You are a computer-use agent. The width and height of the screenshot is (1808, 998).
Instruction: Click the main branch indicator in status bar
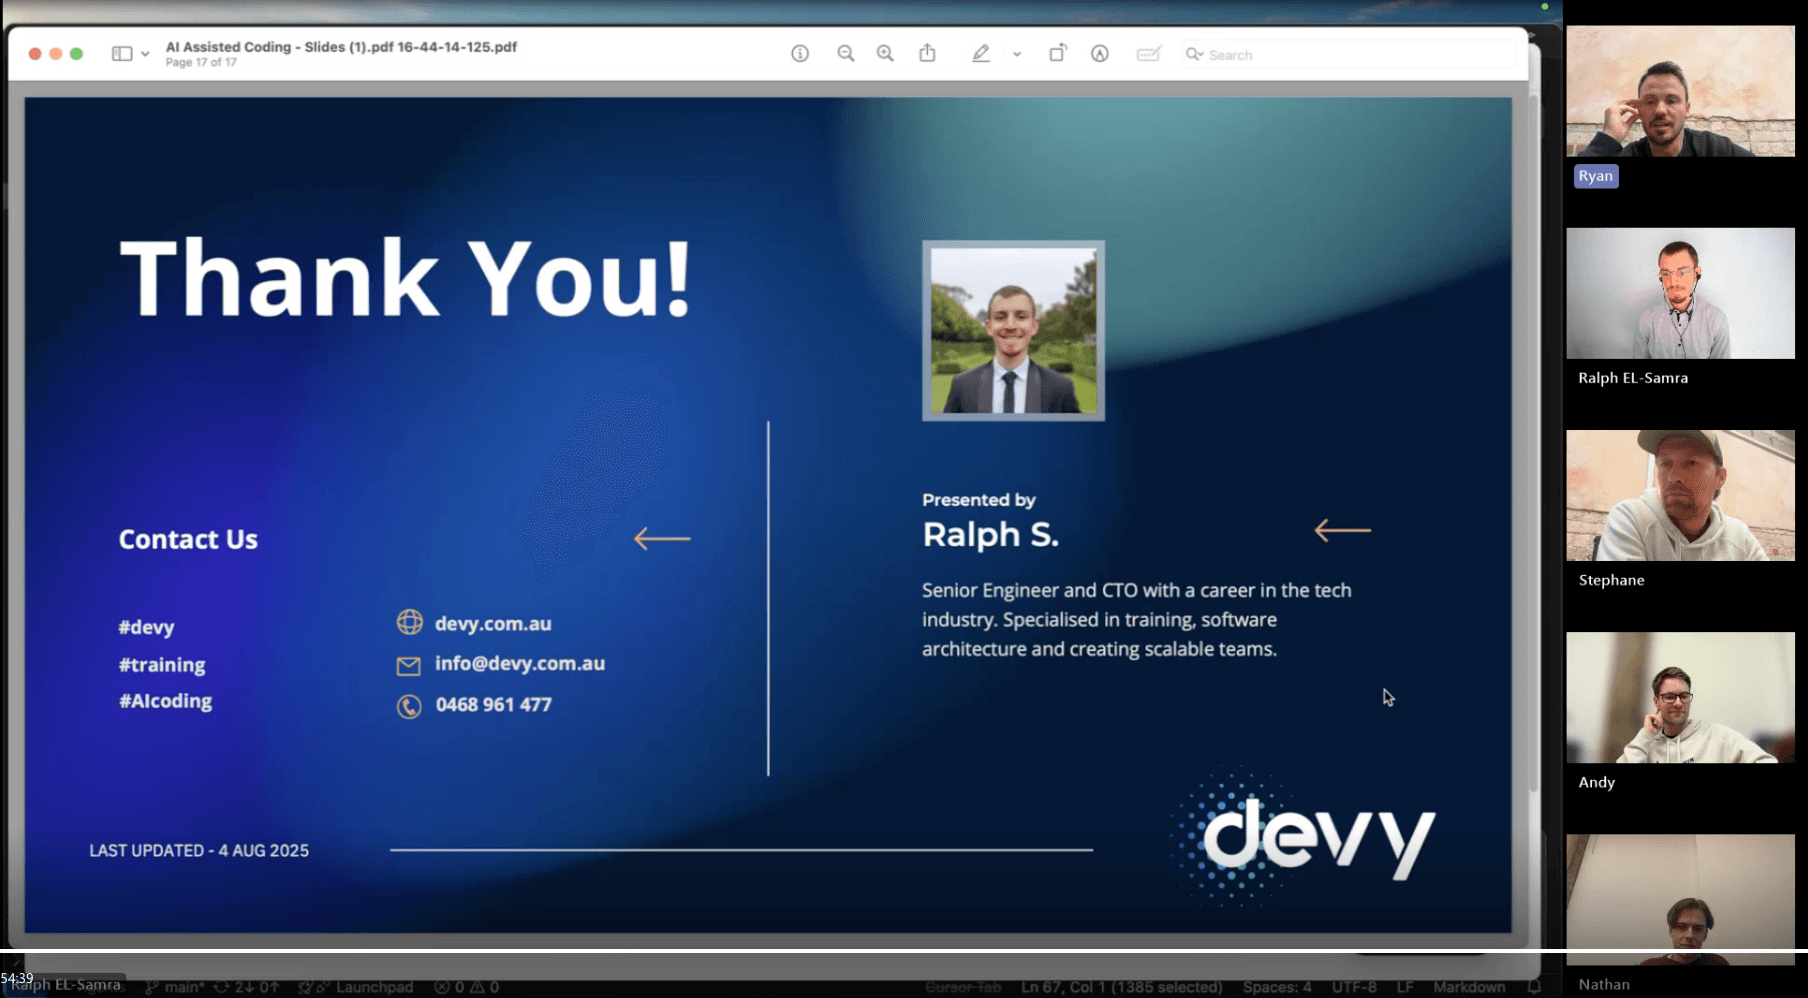[181, 987]
